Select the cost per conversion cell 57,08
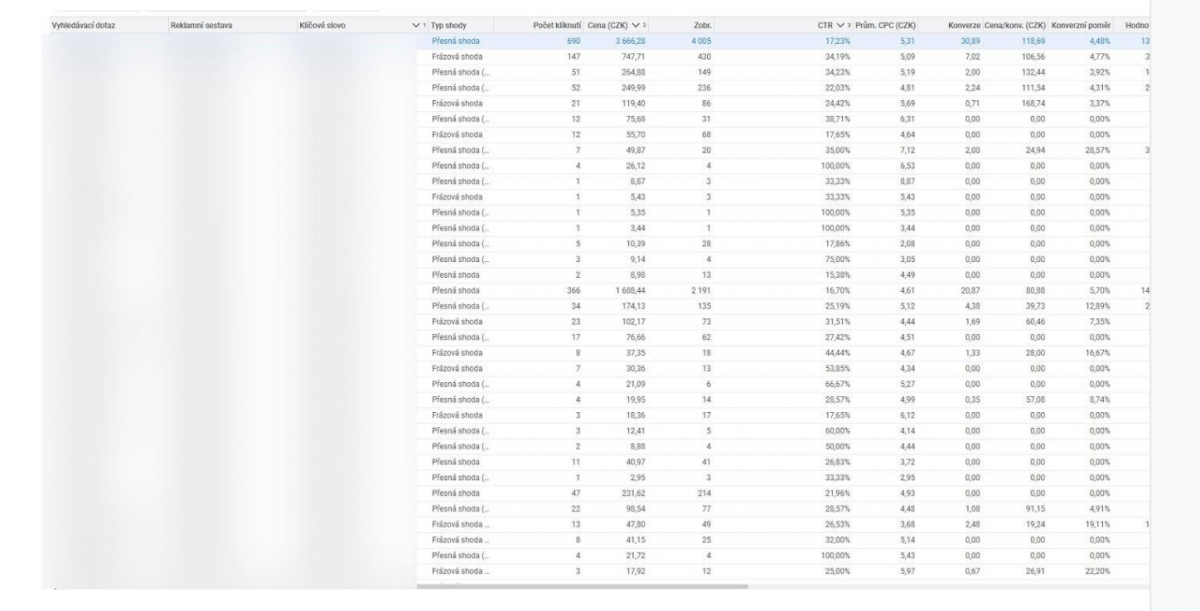The width and height of the screenshot is (1200, 611). 1036,399
